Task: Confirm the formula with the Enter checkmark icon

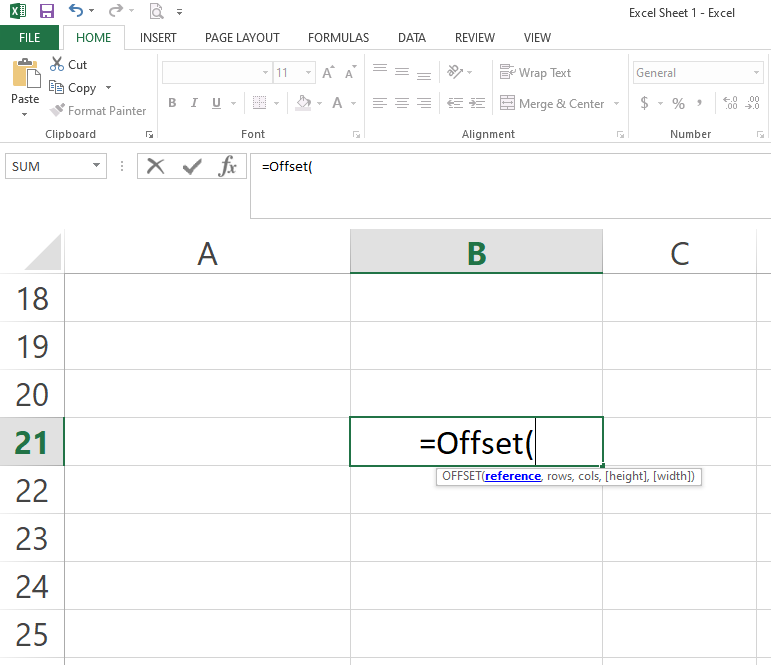Action: point(192,166)
